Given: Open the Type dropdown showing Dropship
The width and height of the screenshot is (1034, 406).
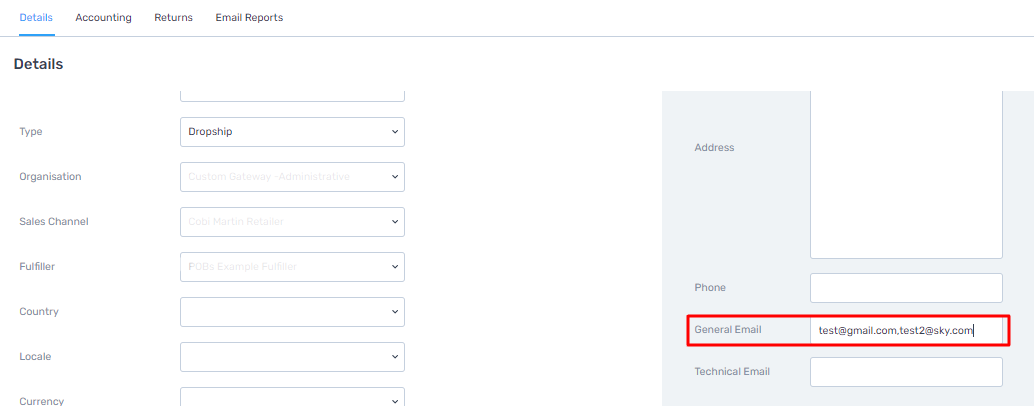Looking at the screenshot, I should [x=292, y=132].
